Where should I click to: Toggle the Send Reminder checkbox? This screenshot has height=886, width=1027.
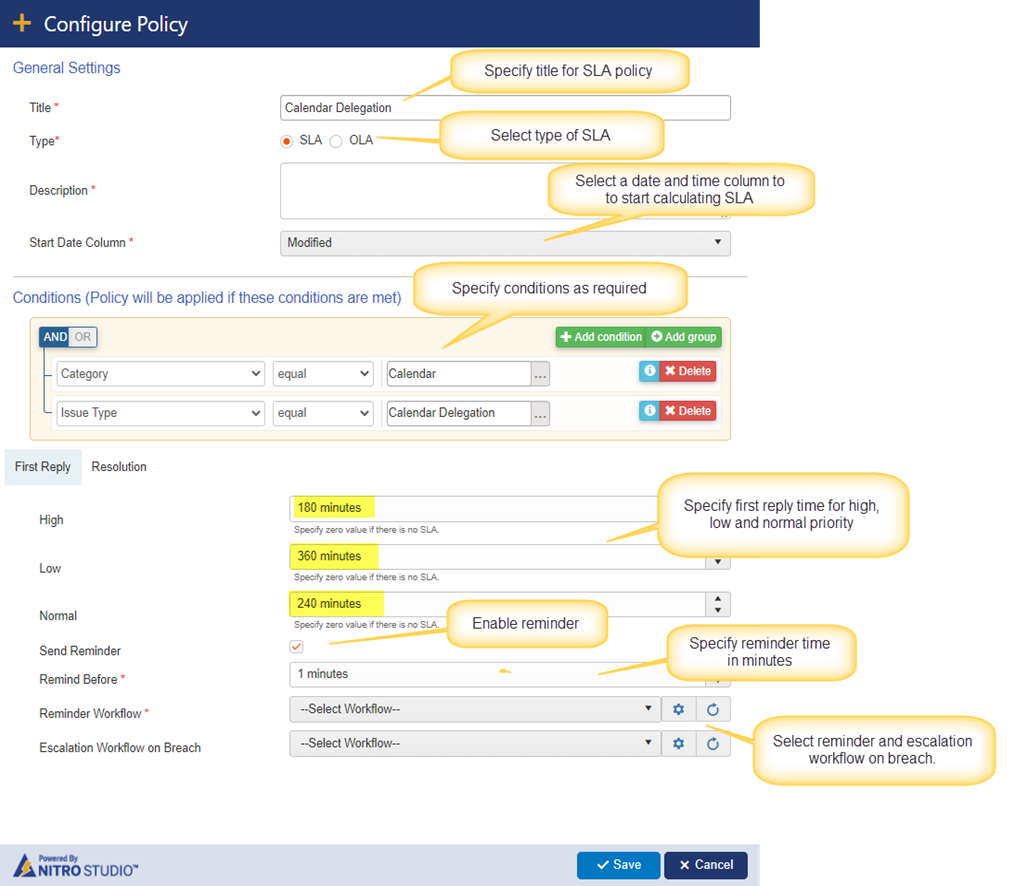[297, 647]
